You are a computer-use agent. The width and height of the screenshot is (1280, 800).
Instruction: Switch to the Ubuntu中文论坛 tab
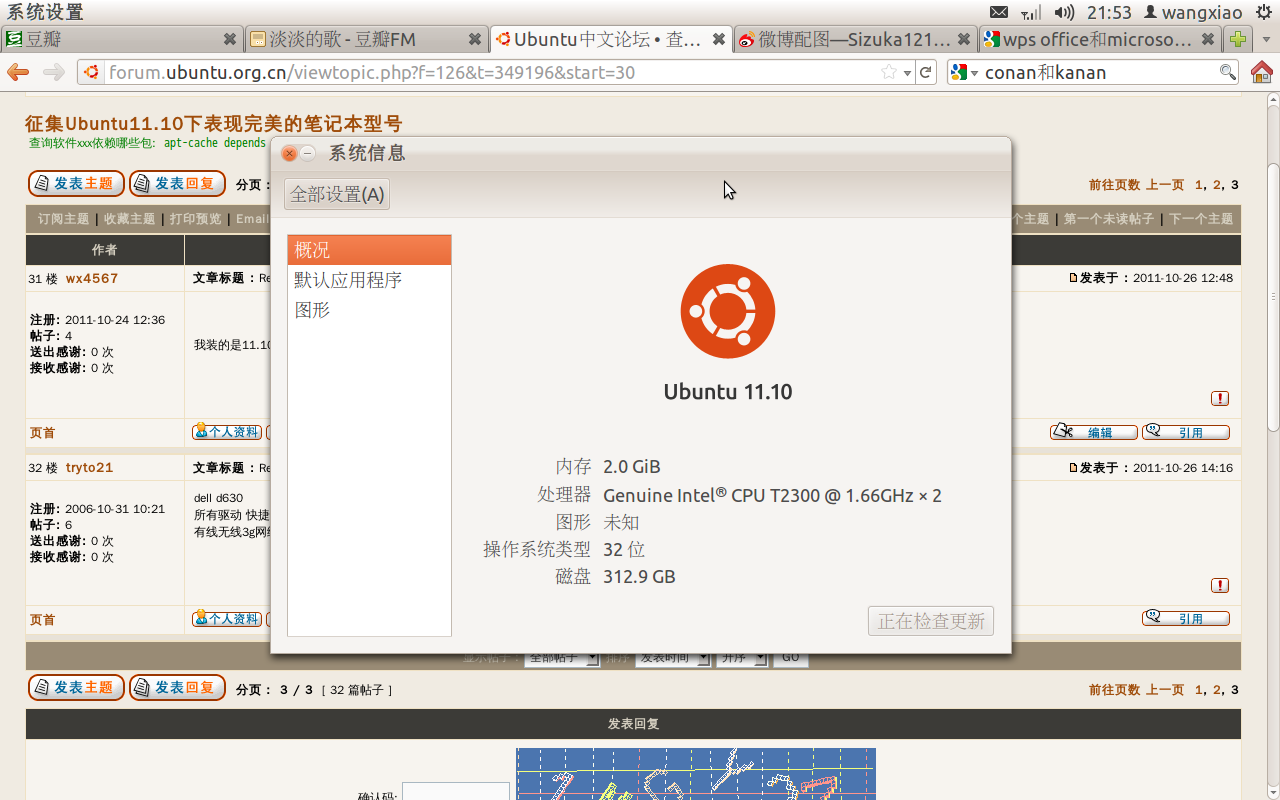click(610, 40)
